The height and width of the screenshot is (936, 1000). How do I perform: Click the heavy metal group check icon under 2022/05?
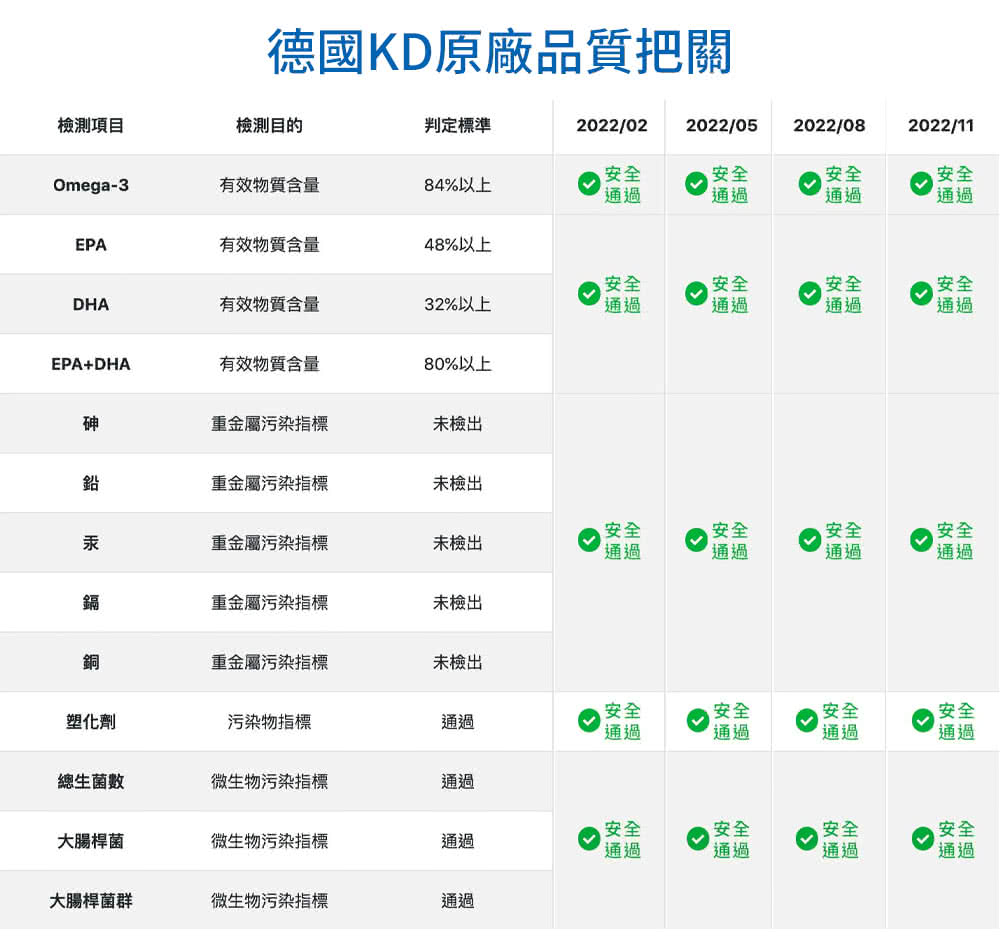(696, 540)
